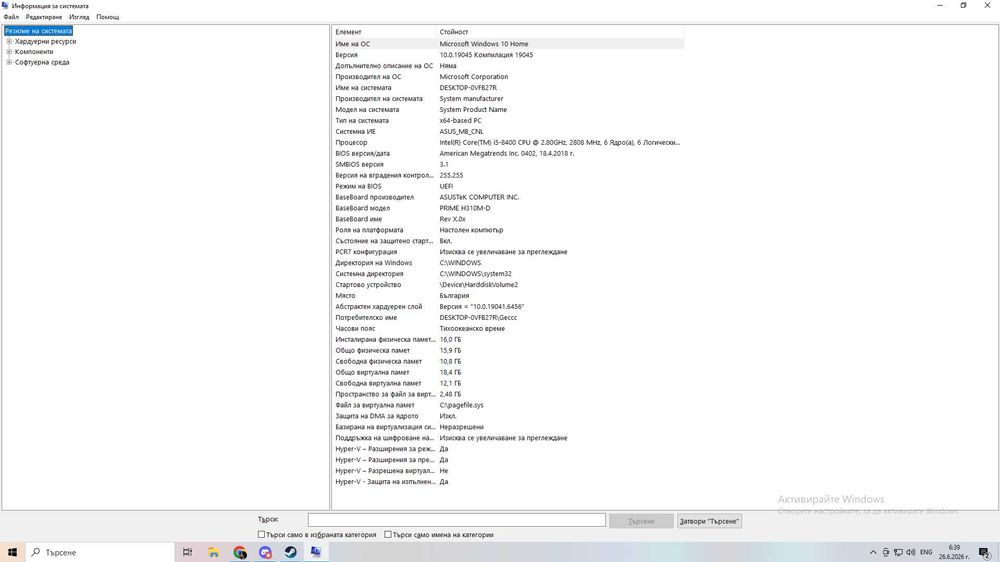Screen dimensions: 1000x562
Task: Open the notification center icon
Action: point(985,552)
